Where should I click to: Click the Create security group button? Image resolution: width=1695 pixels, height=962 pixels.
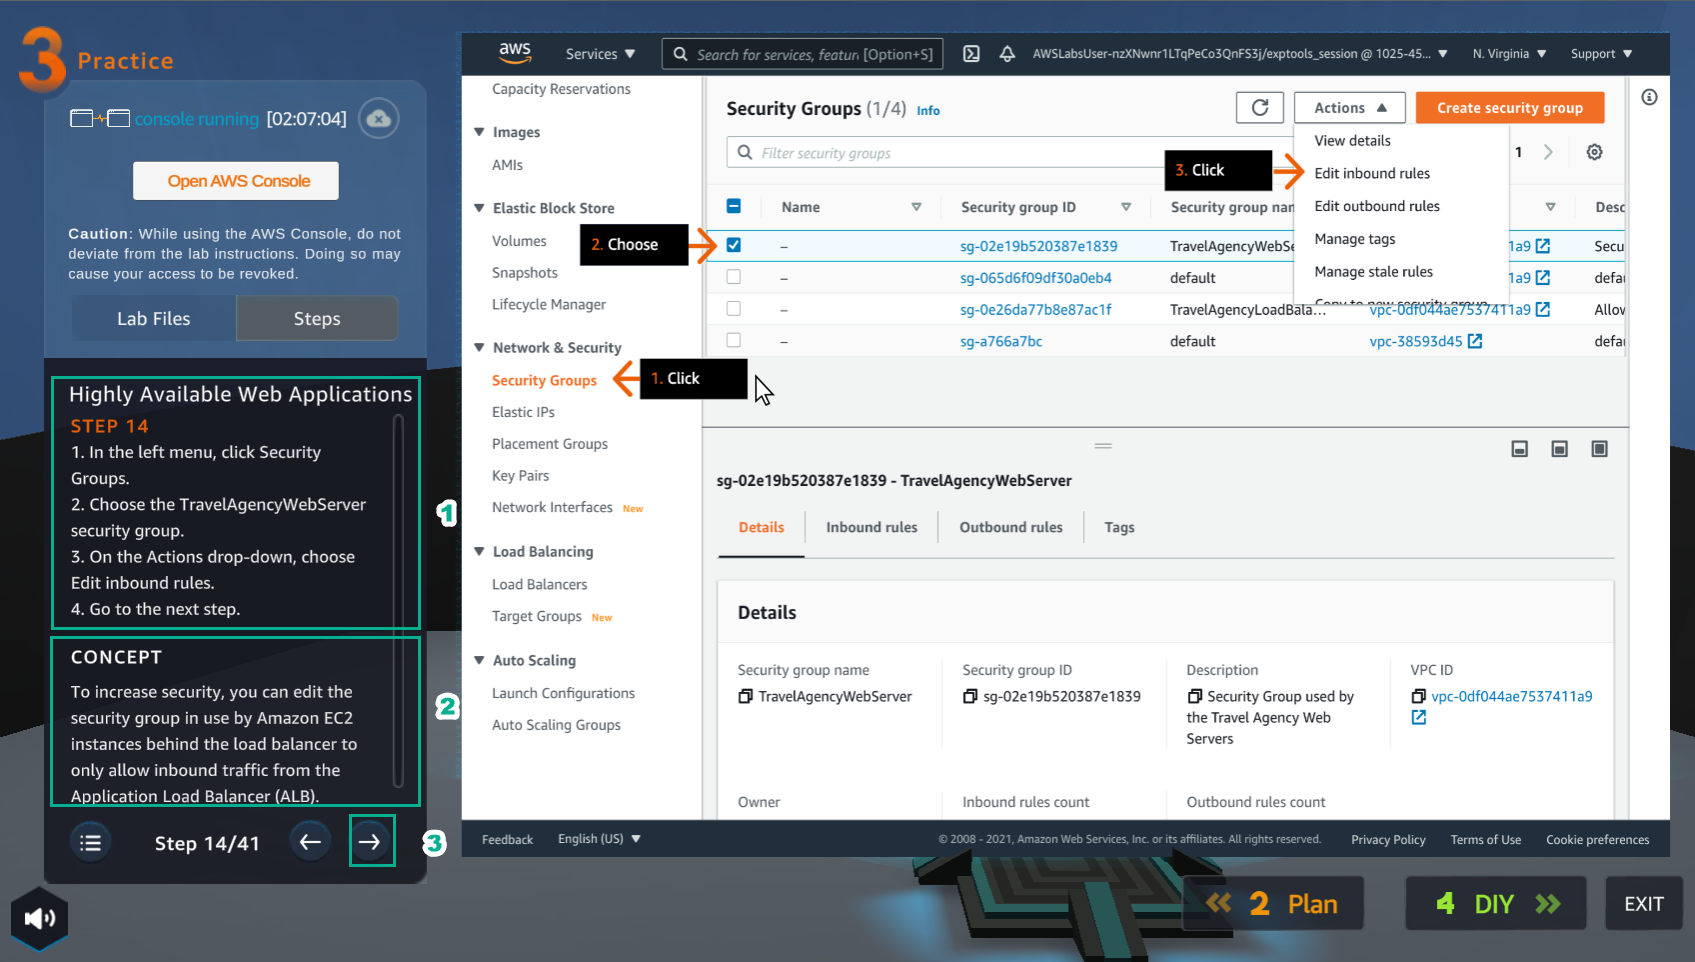point(1510,108)
